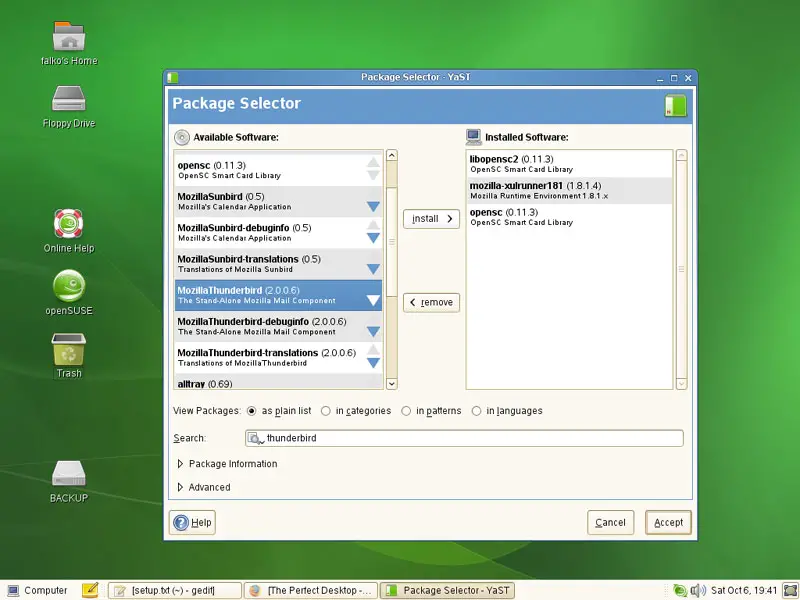The image size is (800, 600).
Task: Open falko's Home desktop folder icon
Action: [69, 37]
